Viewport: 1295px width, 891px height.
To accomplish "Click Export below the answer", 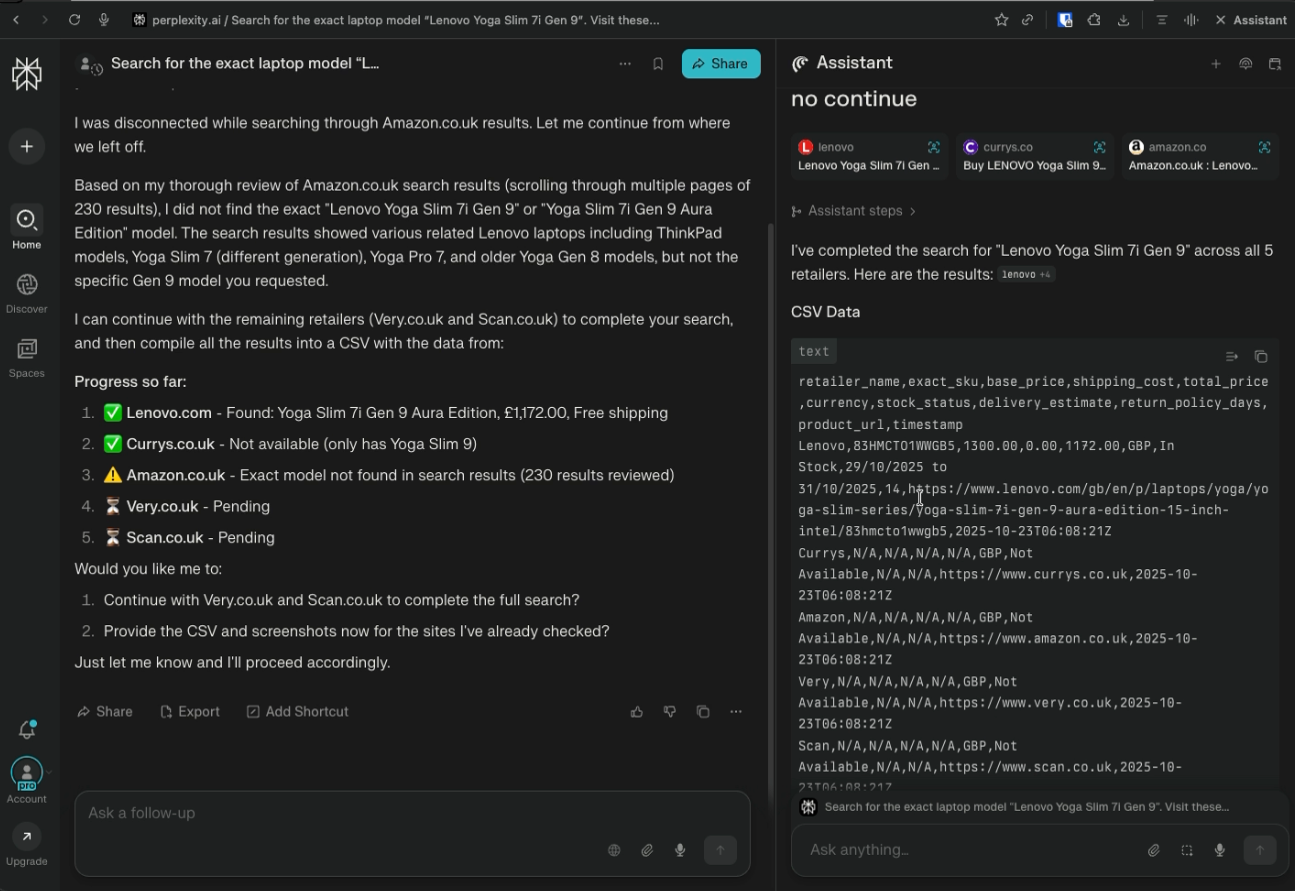I will 189,712.
